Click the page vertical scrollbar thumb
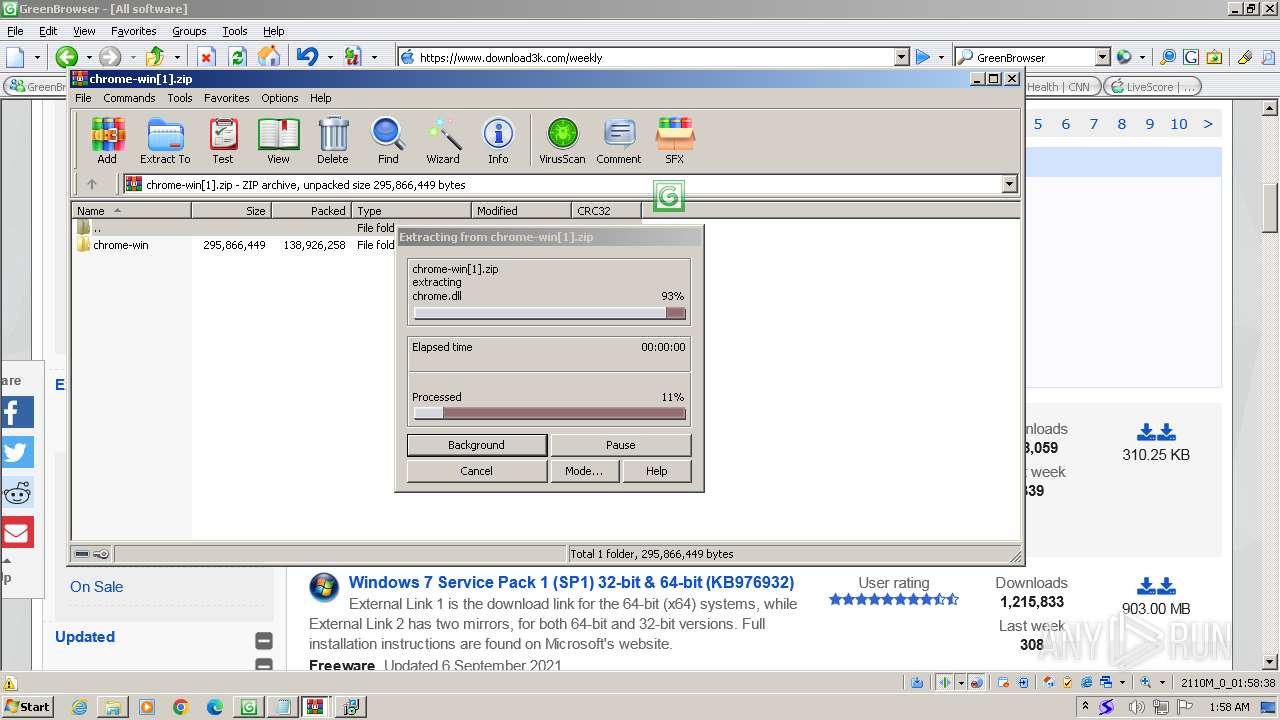 (x=1270, y=209)
